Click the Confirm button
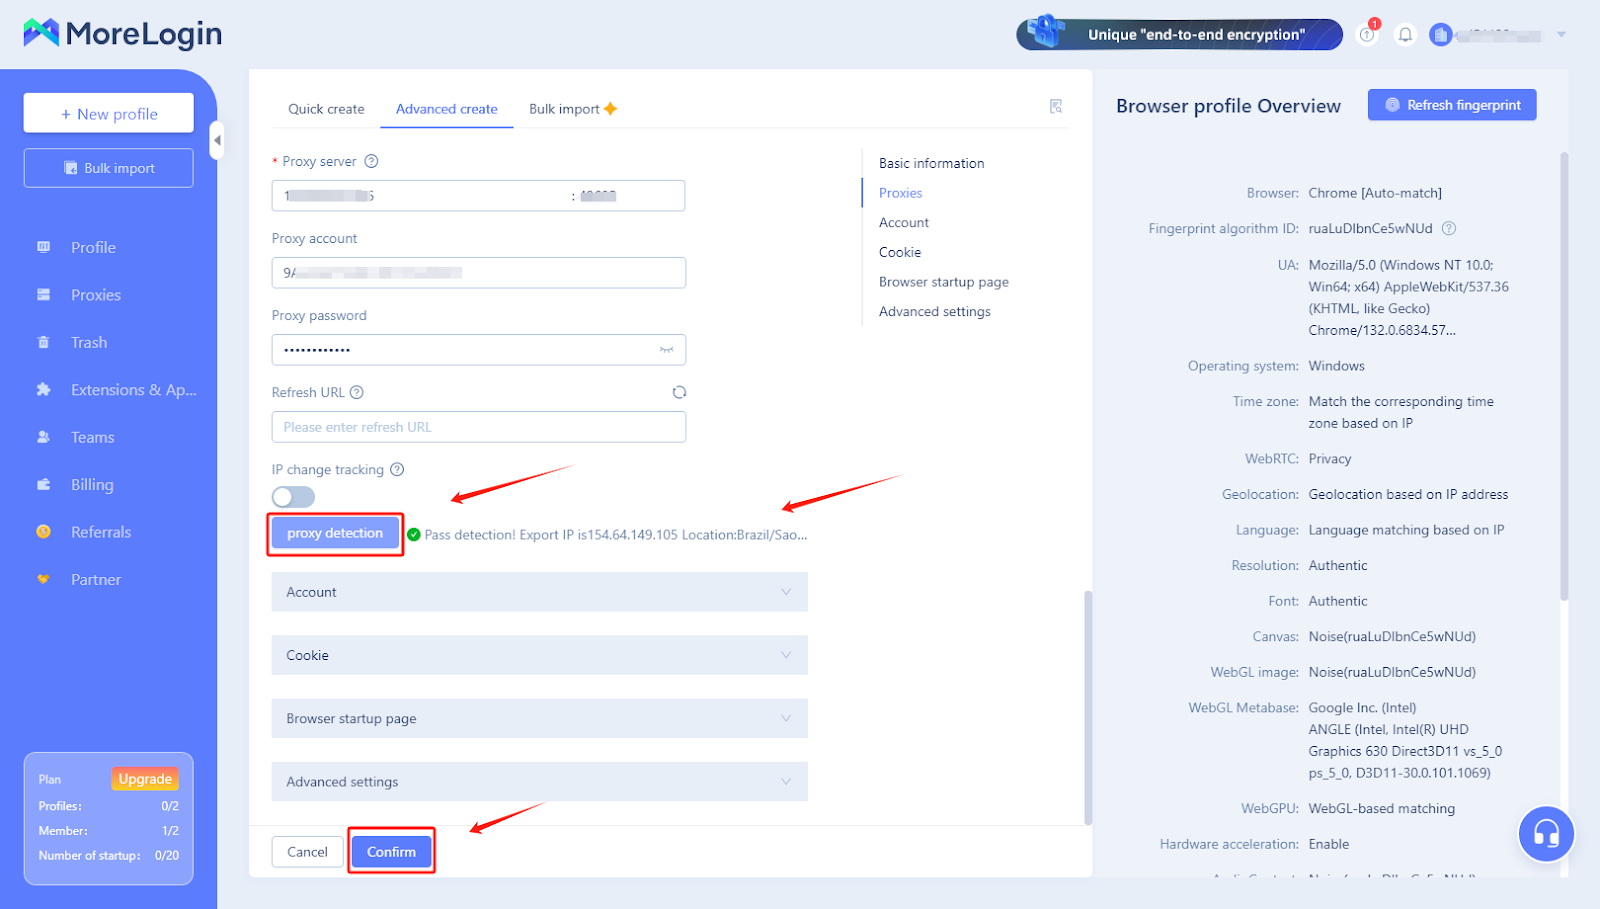 point(391,852)
